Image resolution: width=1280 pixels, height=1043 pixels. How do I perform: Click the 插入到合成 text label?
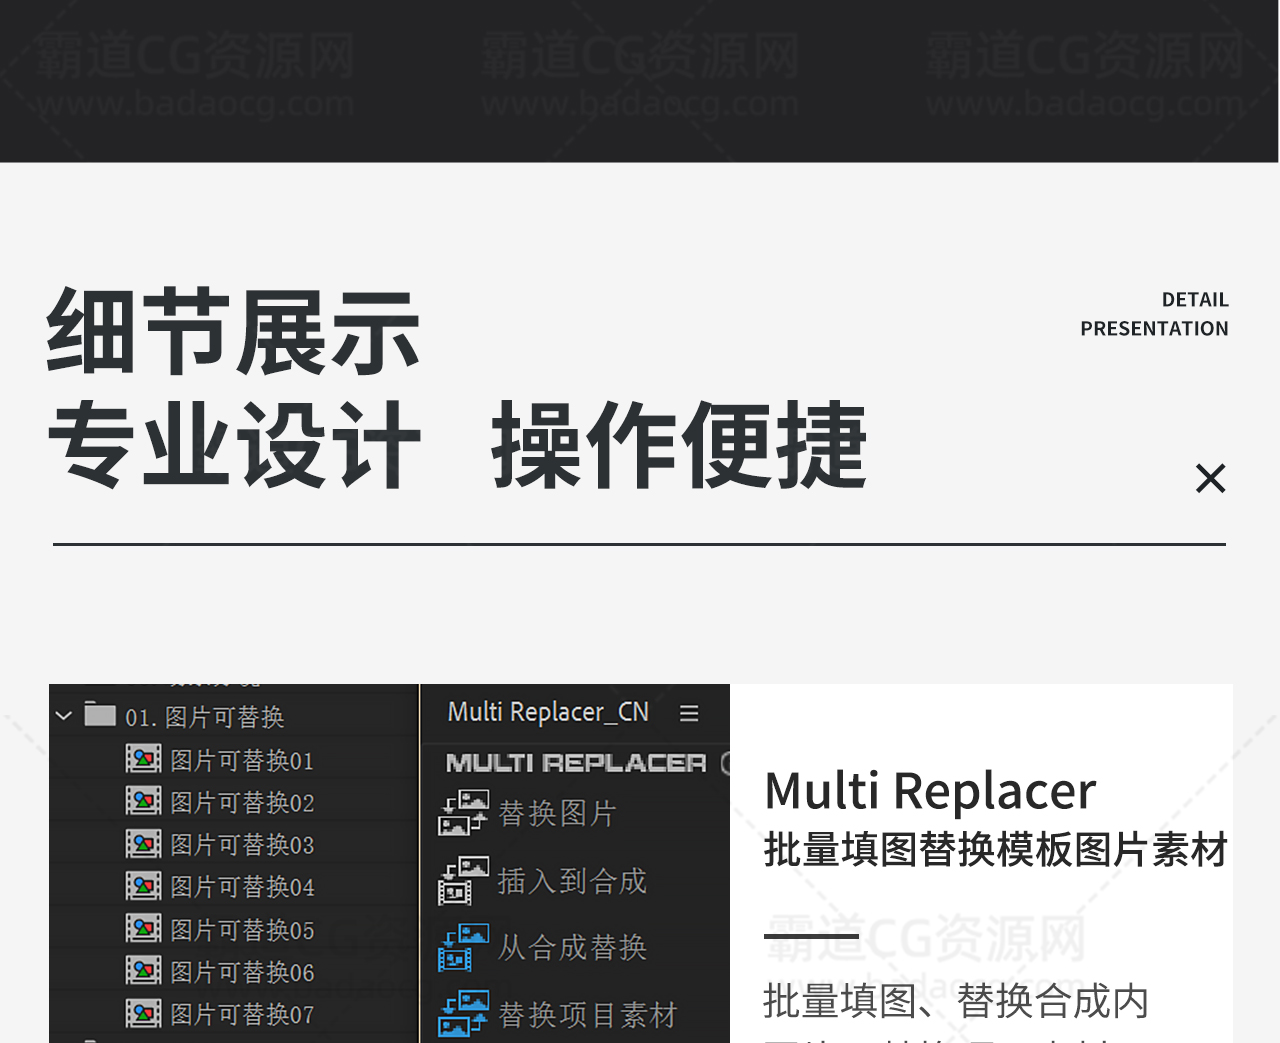click(572, 881)
